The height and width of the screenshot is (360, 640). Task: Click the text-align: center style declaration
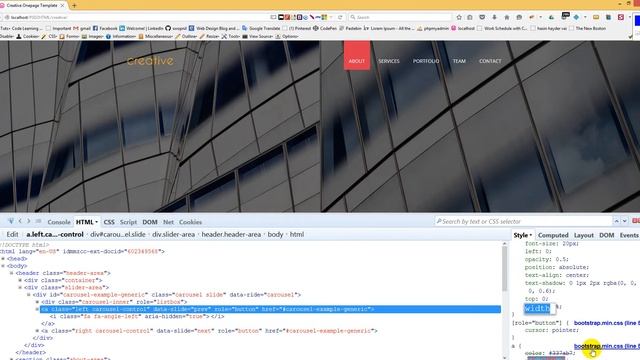pos(557,275)
